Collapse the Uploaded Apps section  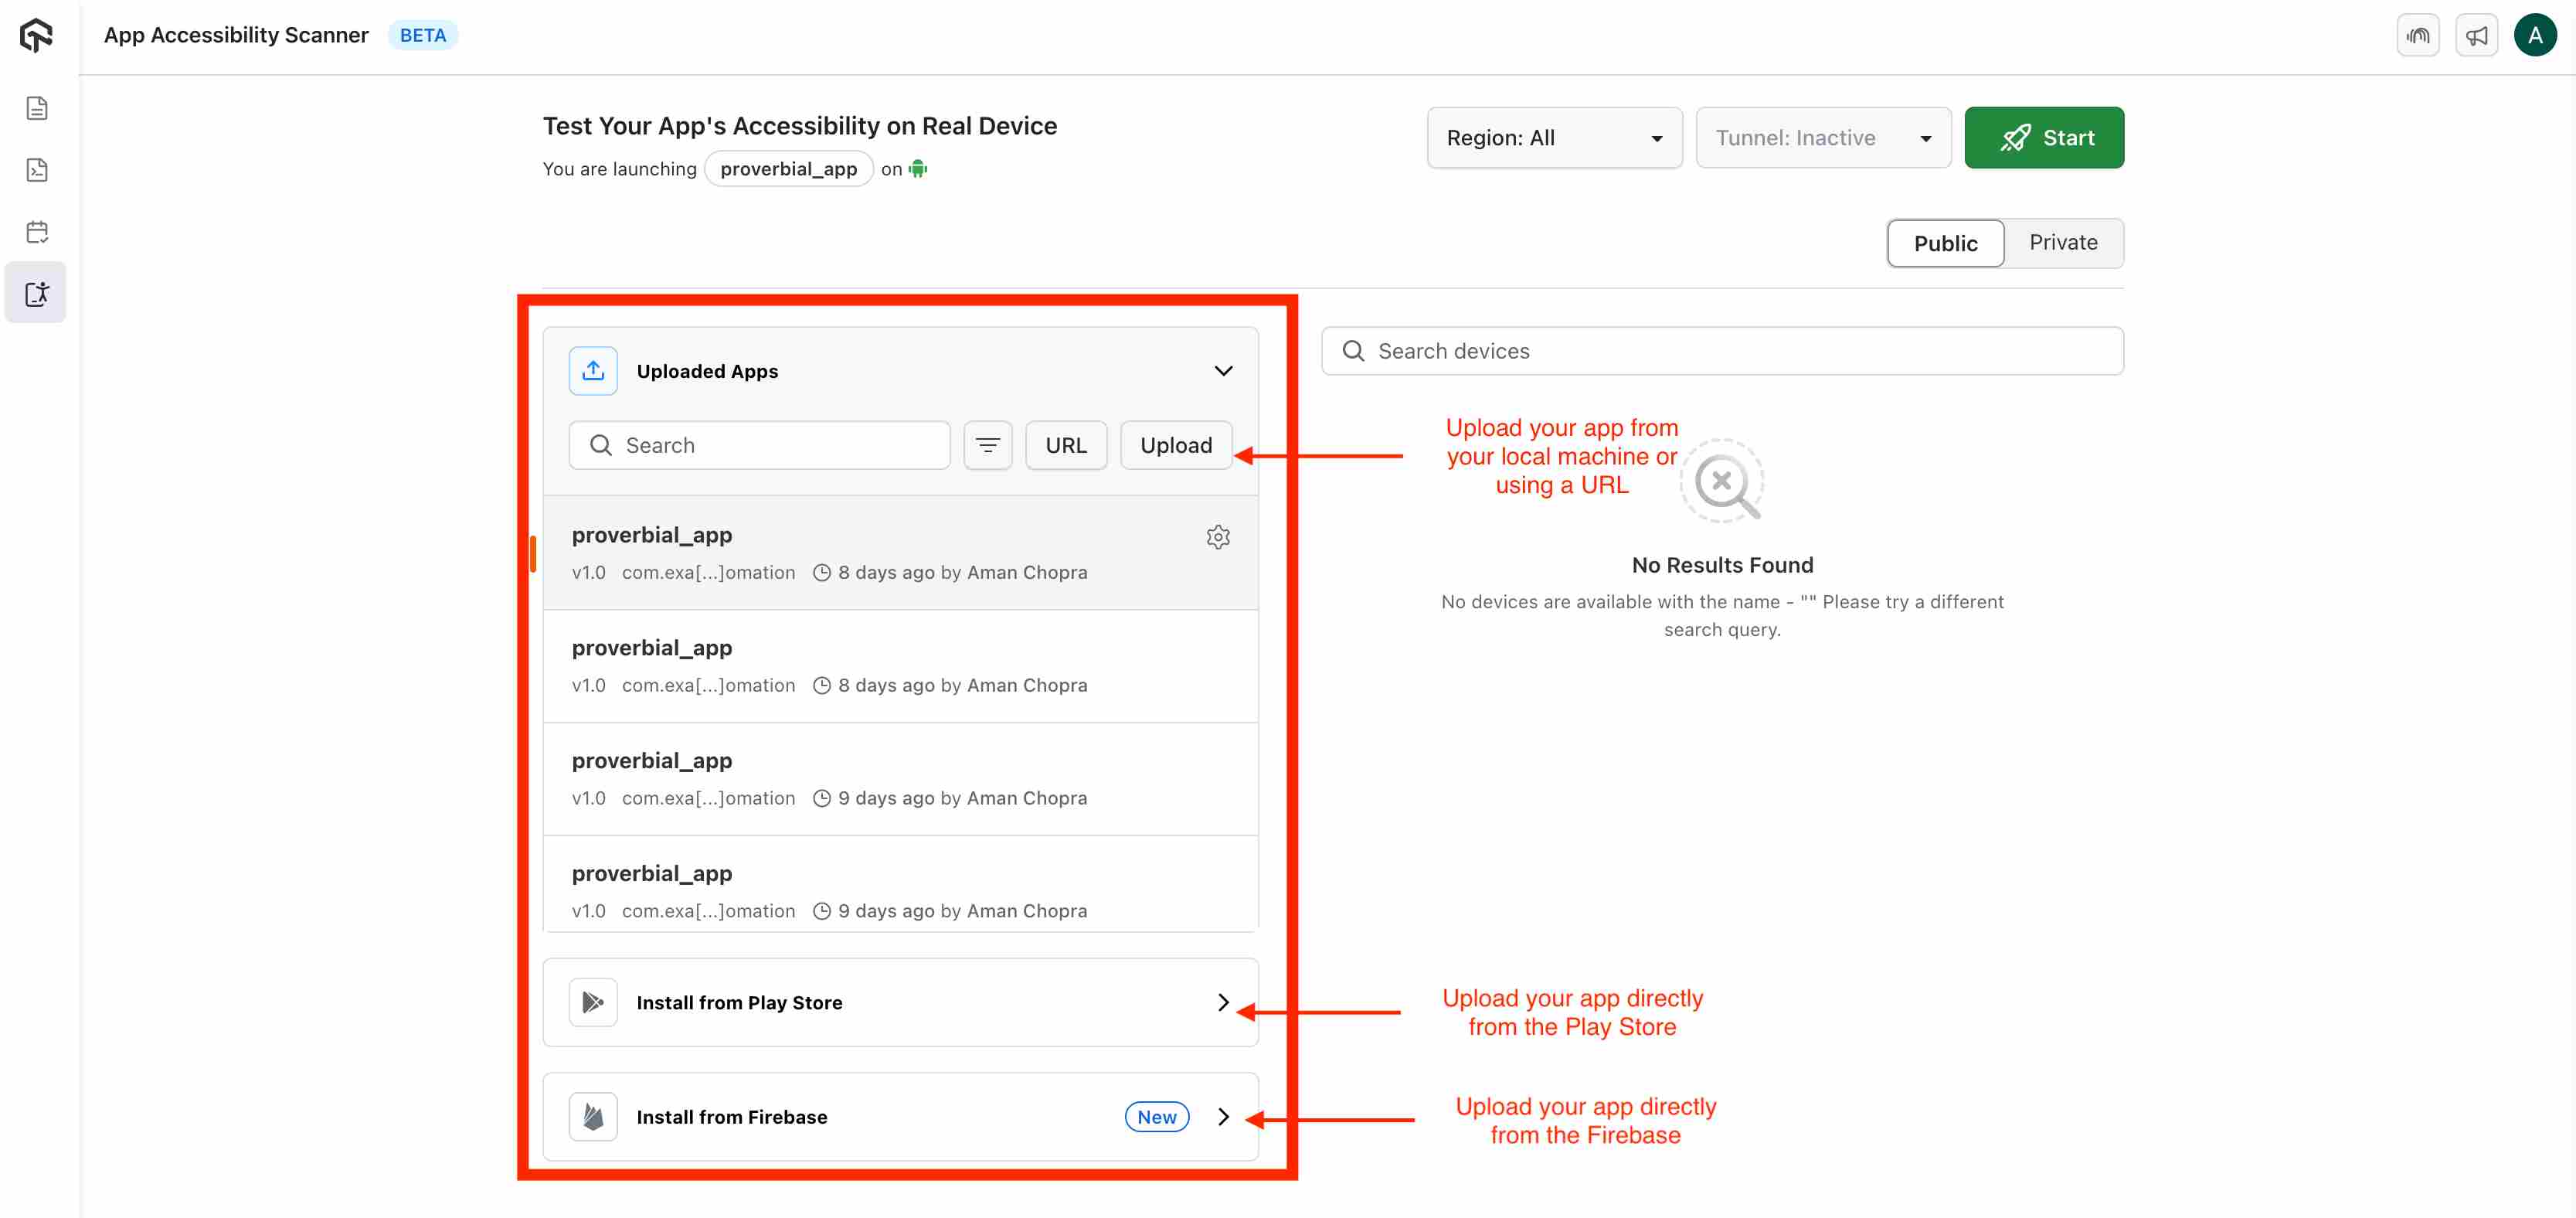1222,371
